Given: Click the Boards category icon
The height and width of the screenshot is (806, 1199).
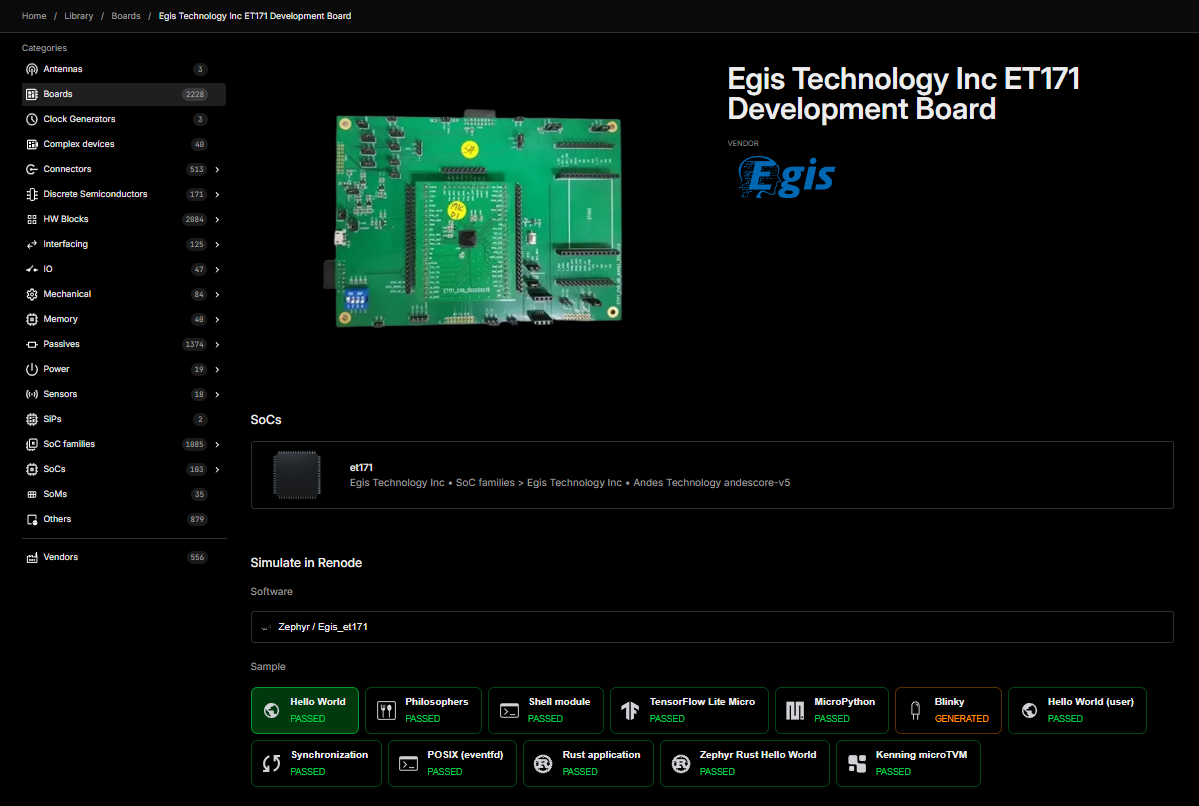Looking at the screenshot, I should click(31, 94).
